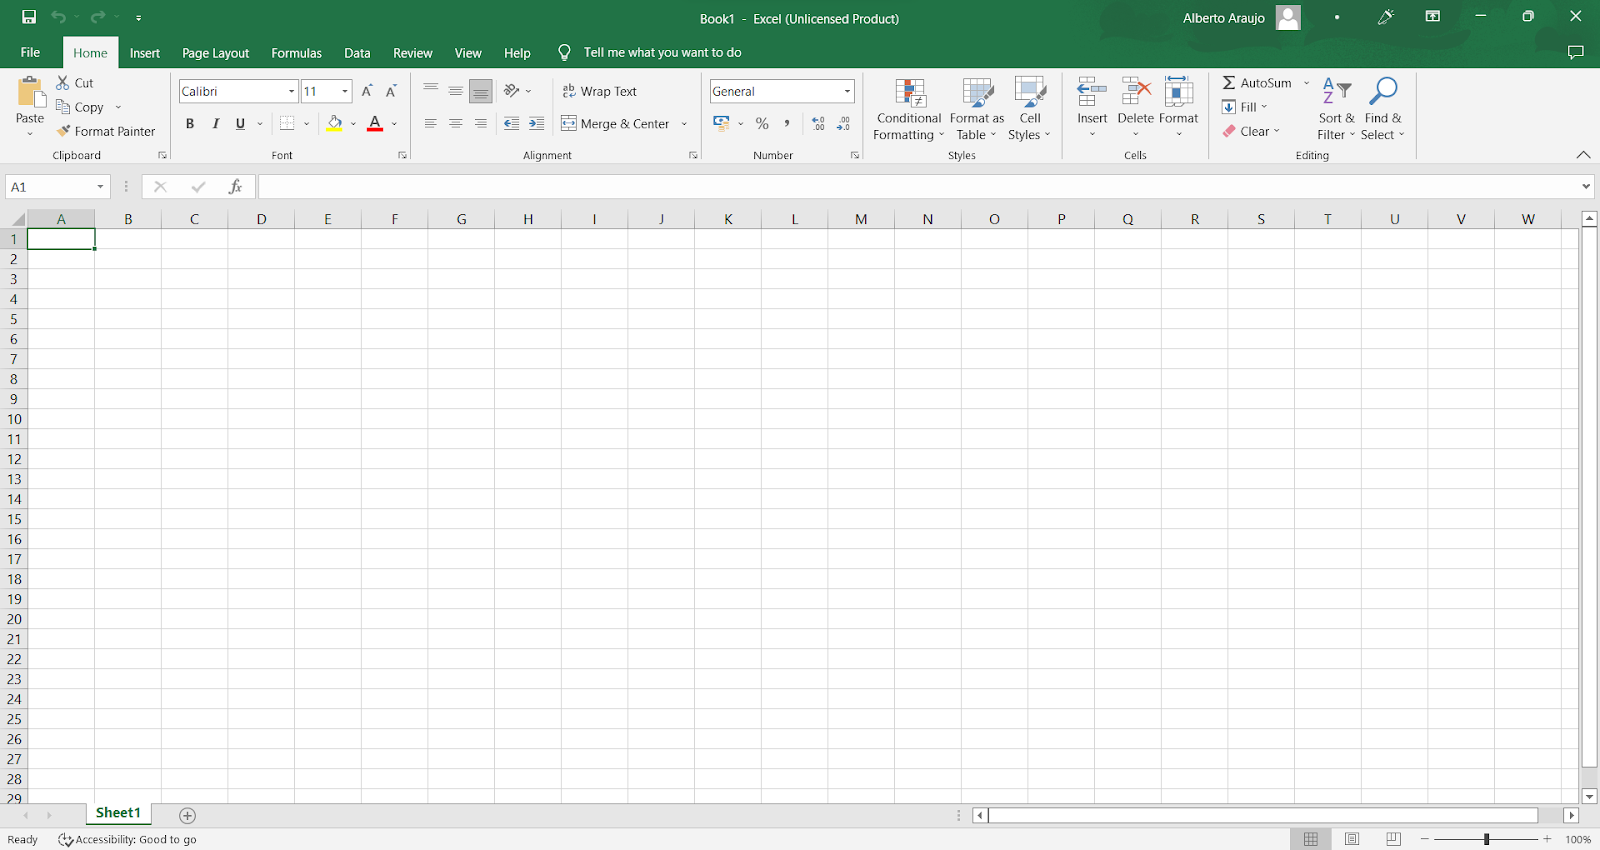The image size is (1600, 850).
Task: Collapse the ribbon with chevron
Action: click(1583, 155)
